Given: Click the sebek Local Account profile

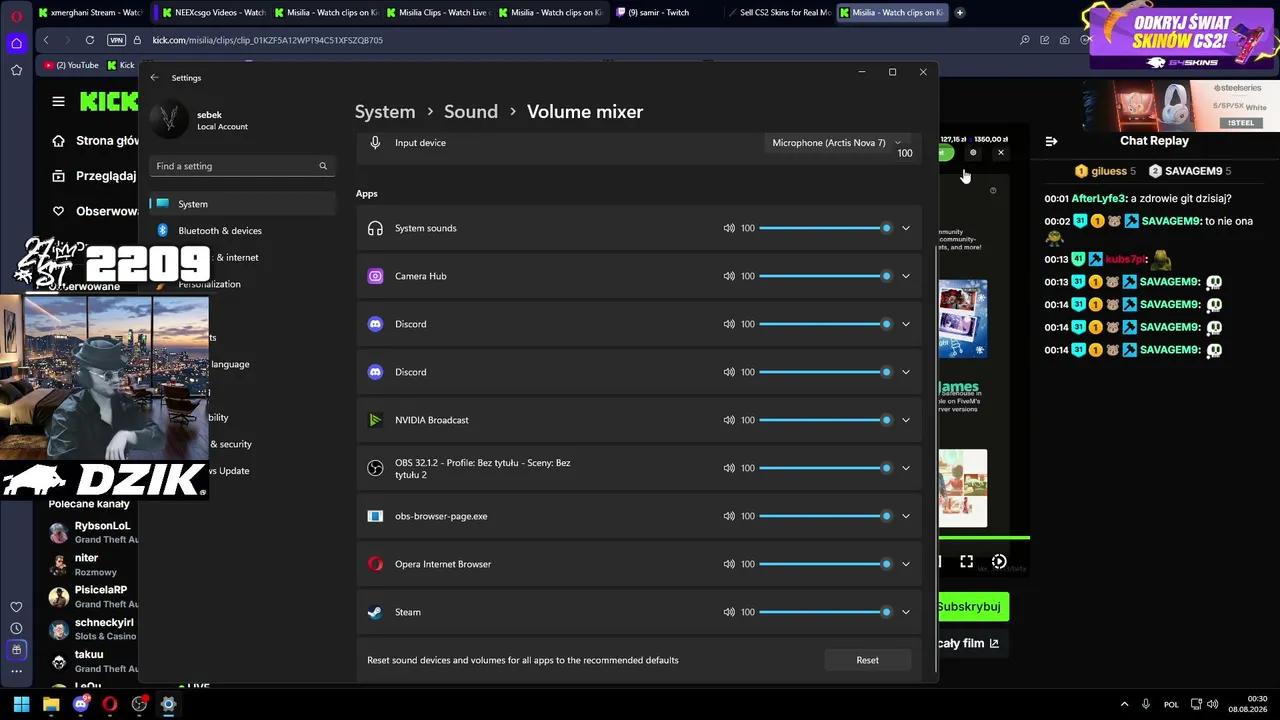Looking at the screenshot, I should 200,120.
